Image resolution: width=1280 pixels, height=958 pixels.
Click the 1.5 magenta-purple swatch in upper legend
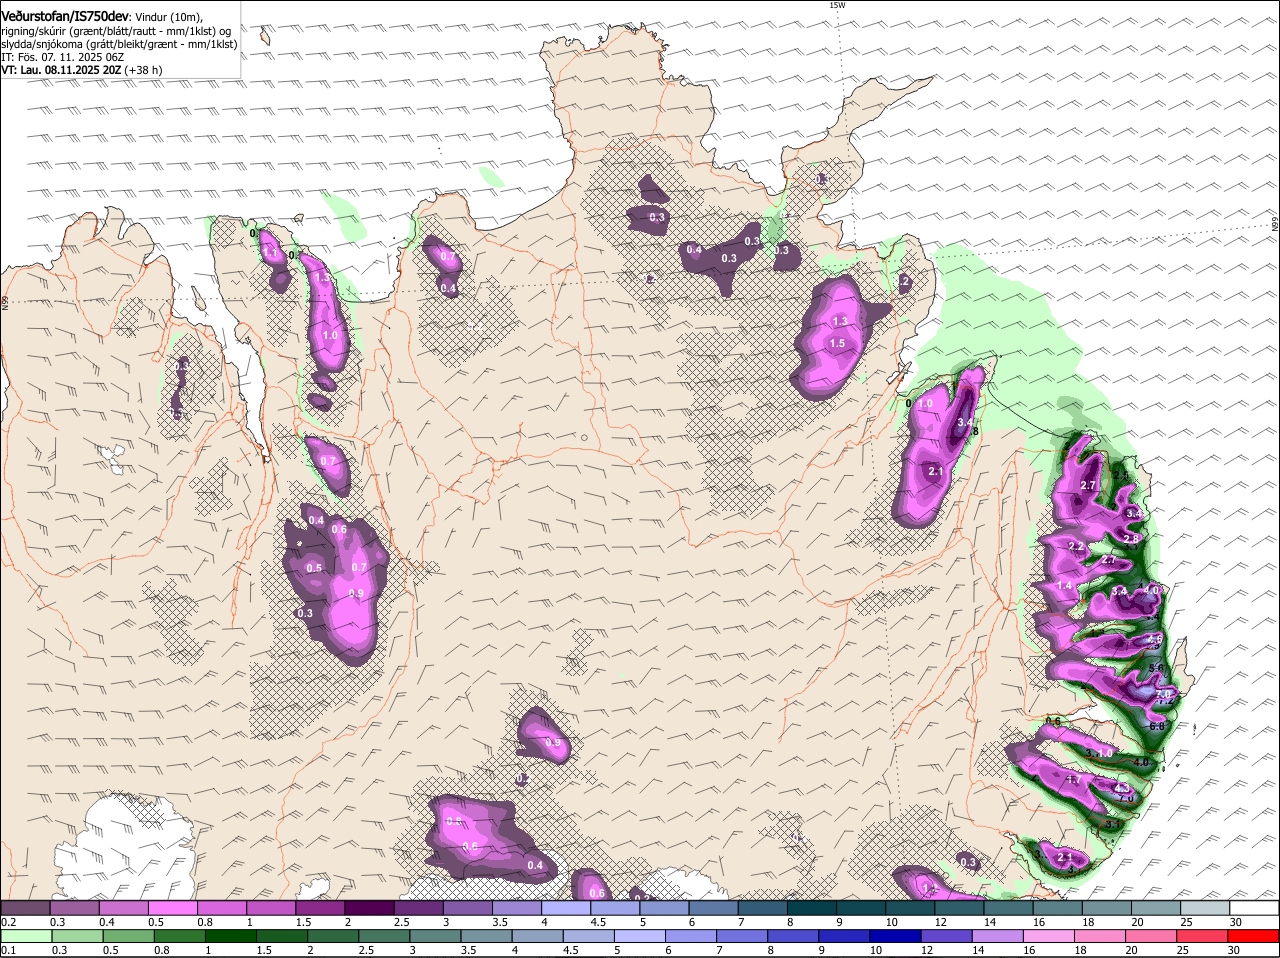(x=320, y=908)
